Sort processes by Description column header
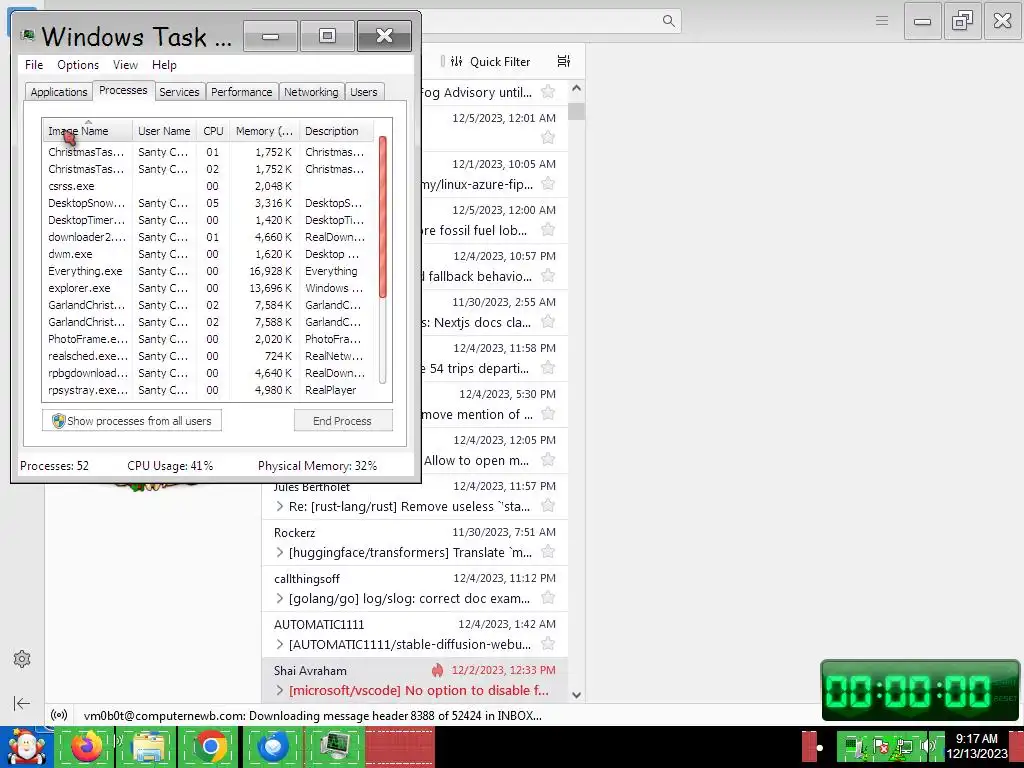This screenshot has height=768, width=1024. coord(336,131)
